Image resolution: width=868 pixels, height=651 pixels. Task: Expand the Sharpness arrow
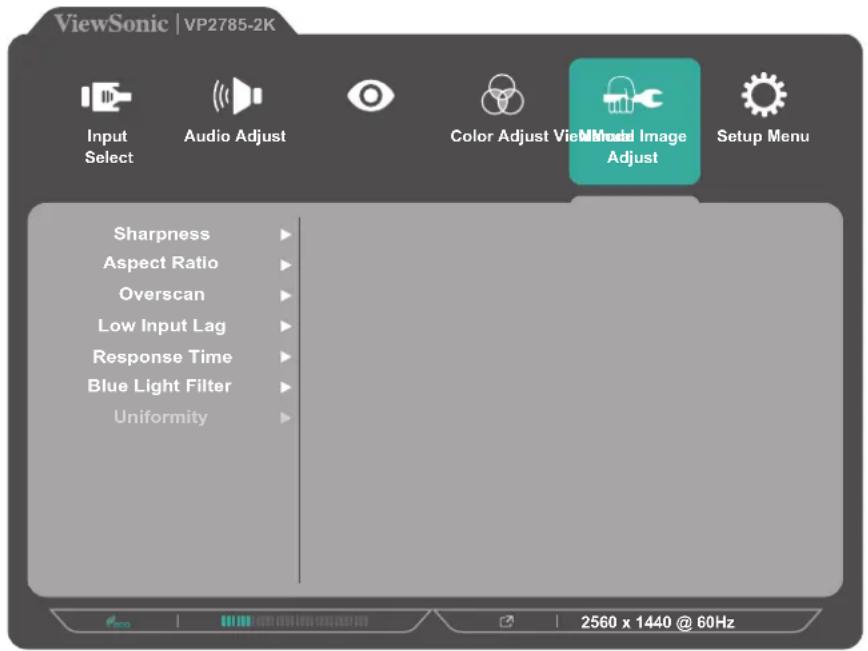click(286, 235)
